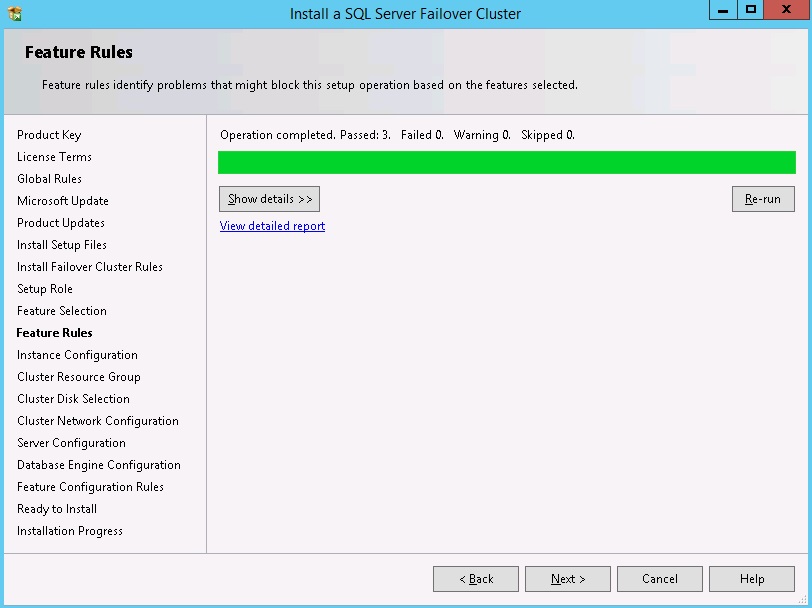812x608 pixels.
Task: Open the View detailed report link
Action: tap(272, 226)
